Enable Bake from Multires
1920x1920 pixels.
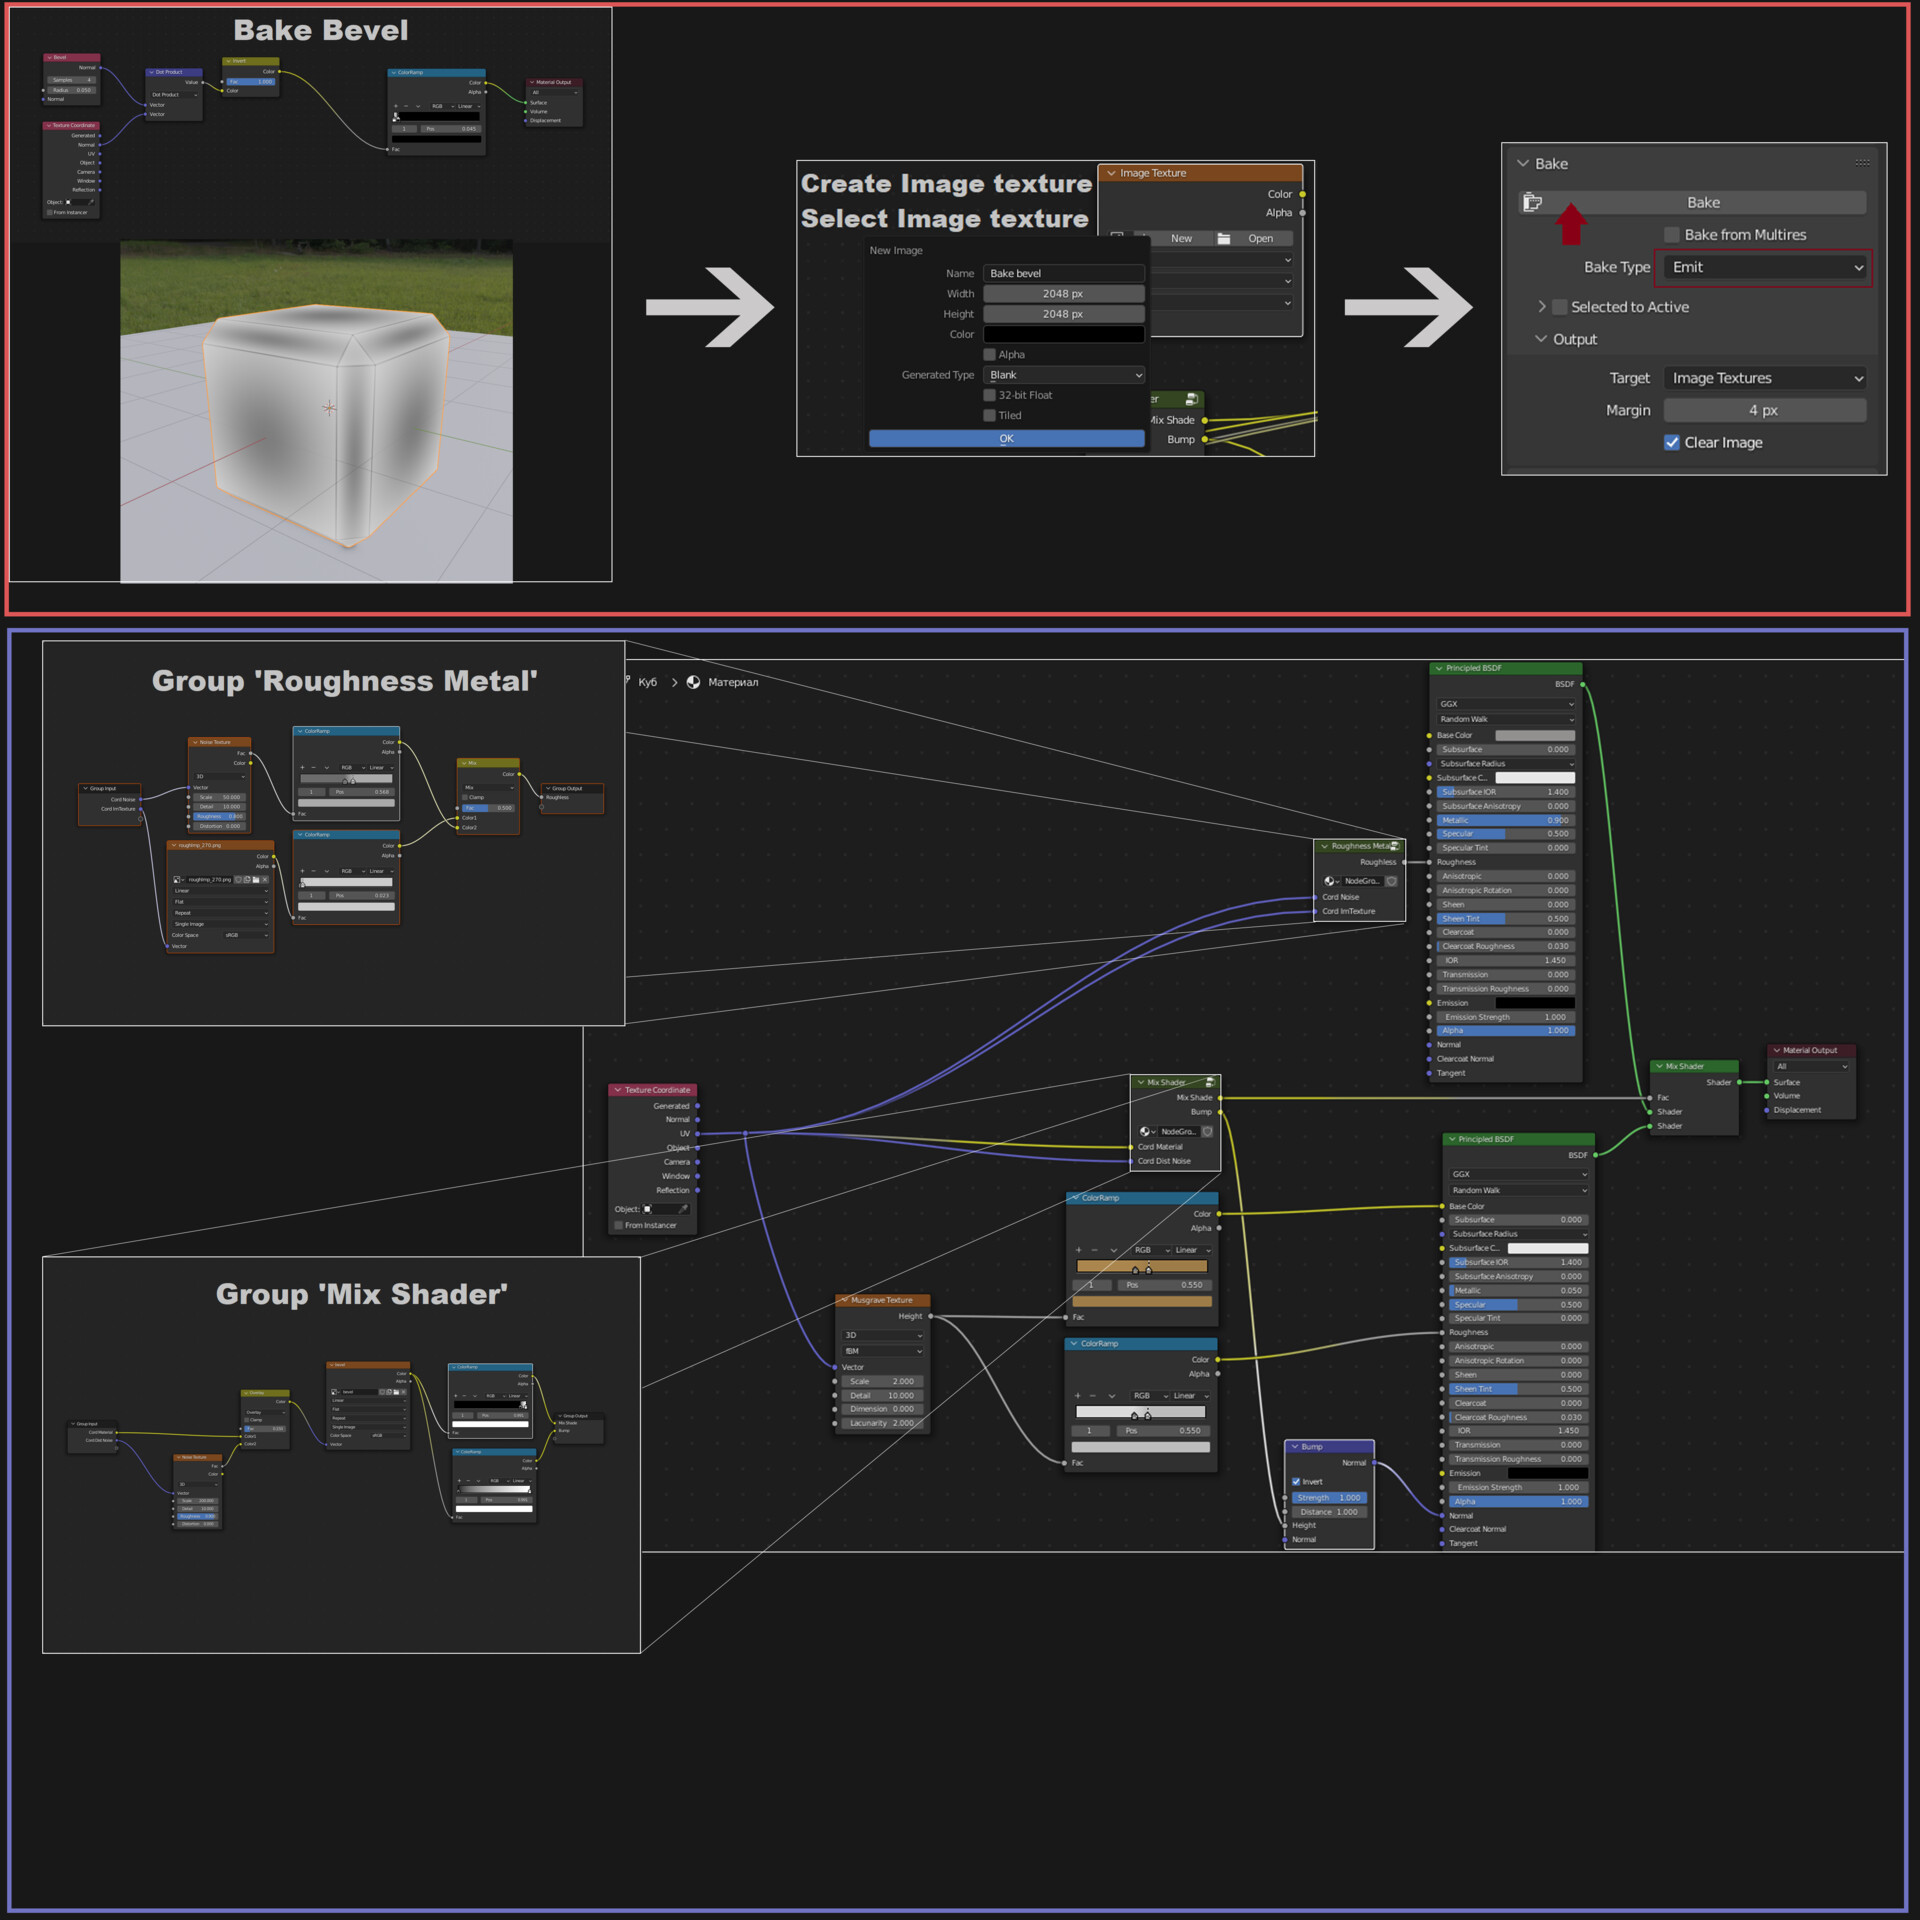(x=1670, y=234)
